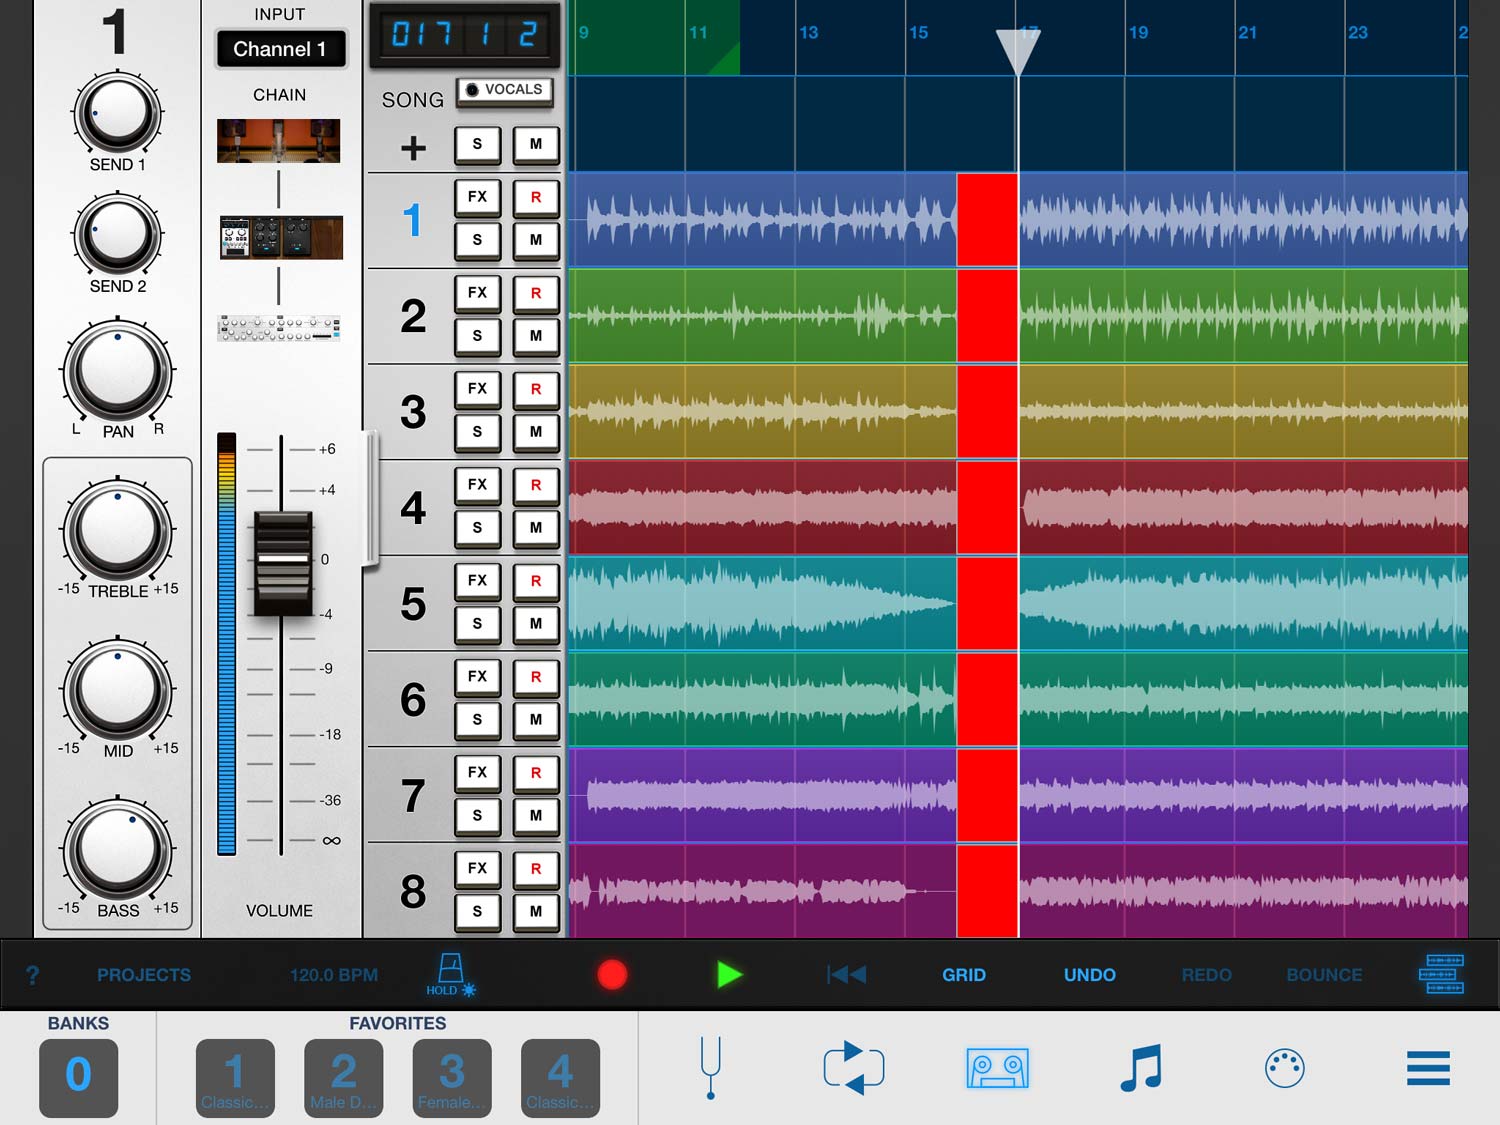Screen dimensions: 1500x1125
Task: Click the volume fader handle
Action: [283, 564]
